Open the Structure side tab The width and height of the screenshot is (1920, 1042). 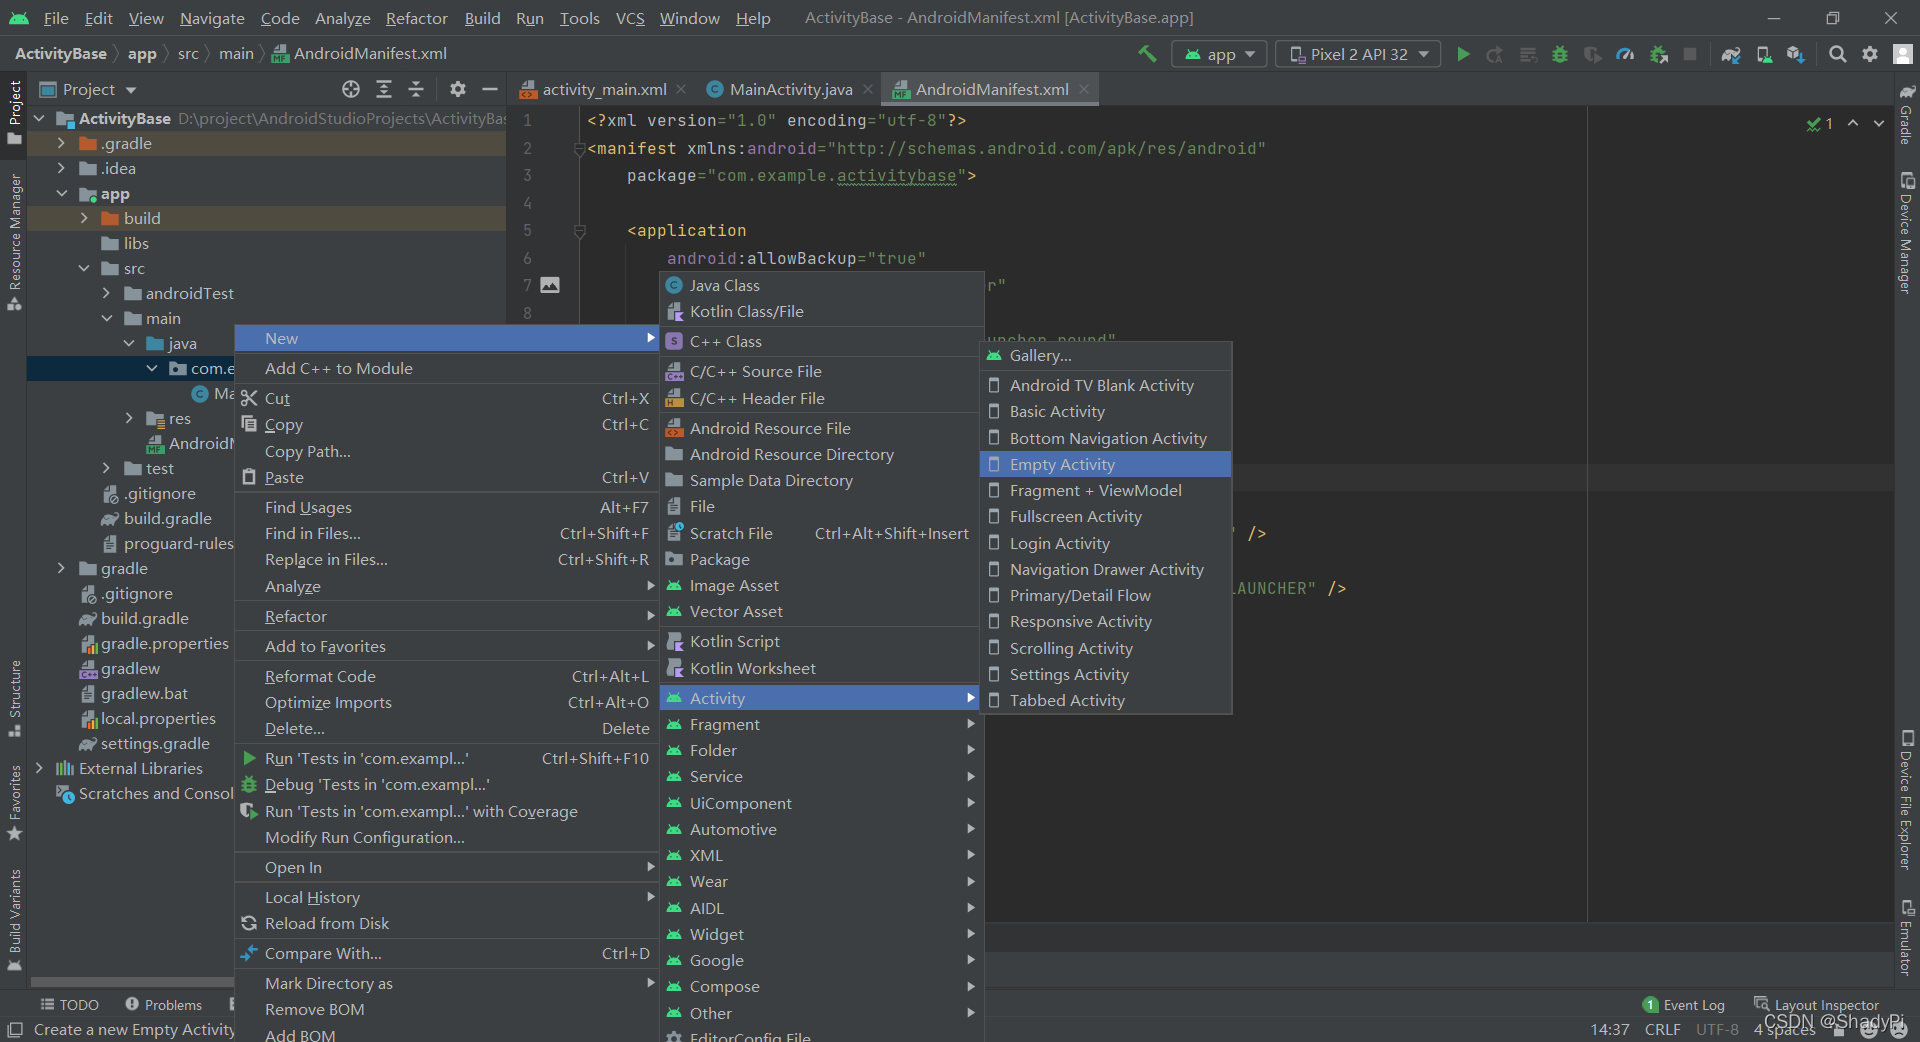14,698
